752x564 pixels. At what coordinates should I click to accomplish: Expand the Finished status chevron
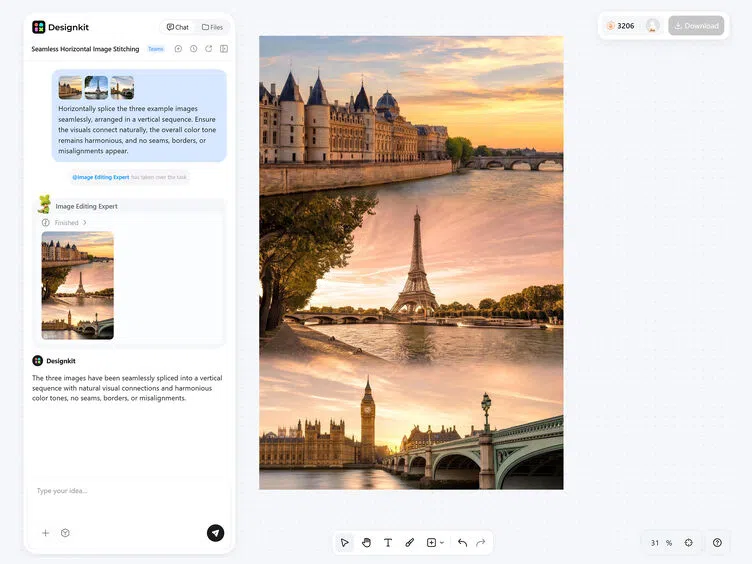tap(84, 223)
